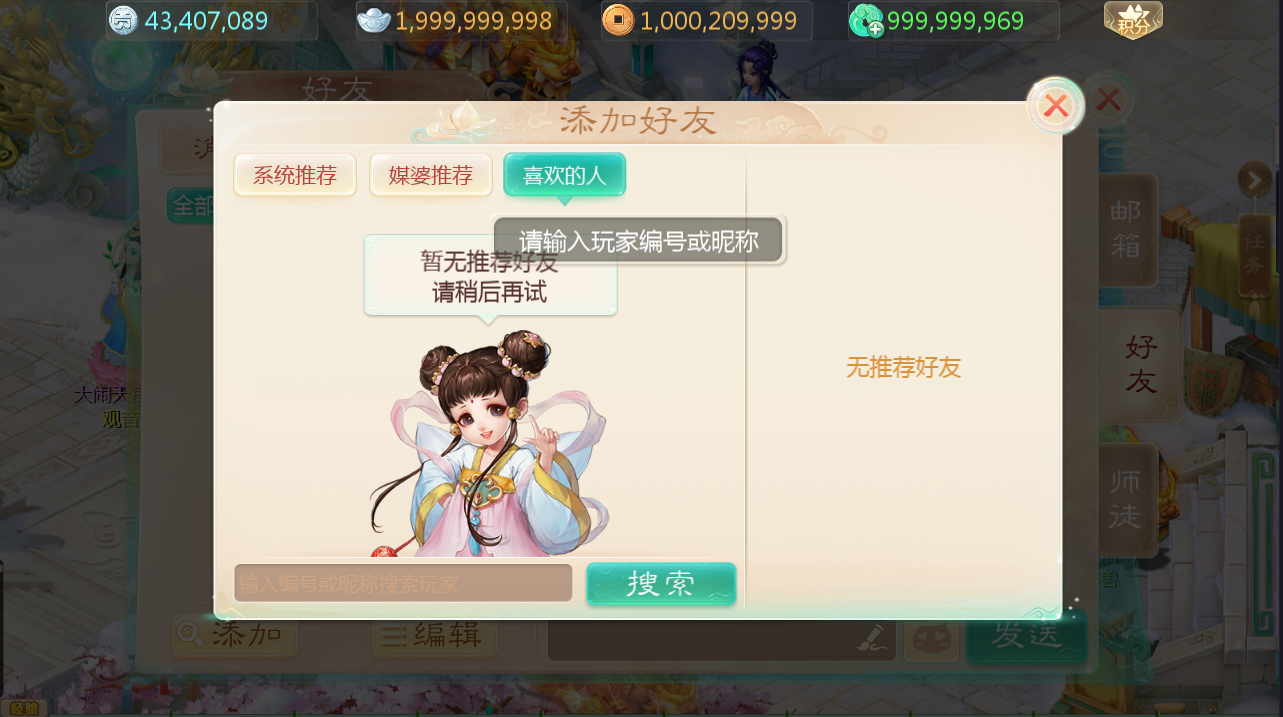This screenshot has width=1283, height=717.
Task: Click the 添加 button with the magnifier
Action: [x=235, y=634]
